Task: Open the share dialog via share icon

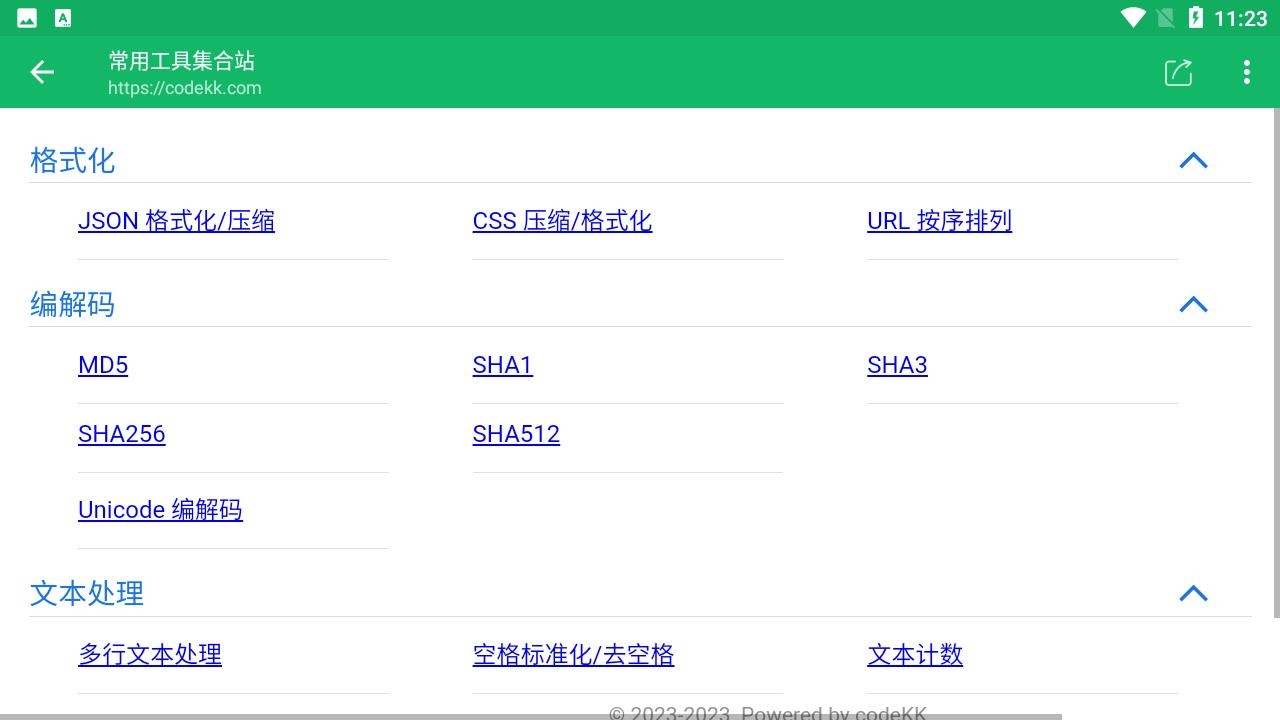Action: coord(1178,72)
